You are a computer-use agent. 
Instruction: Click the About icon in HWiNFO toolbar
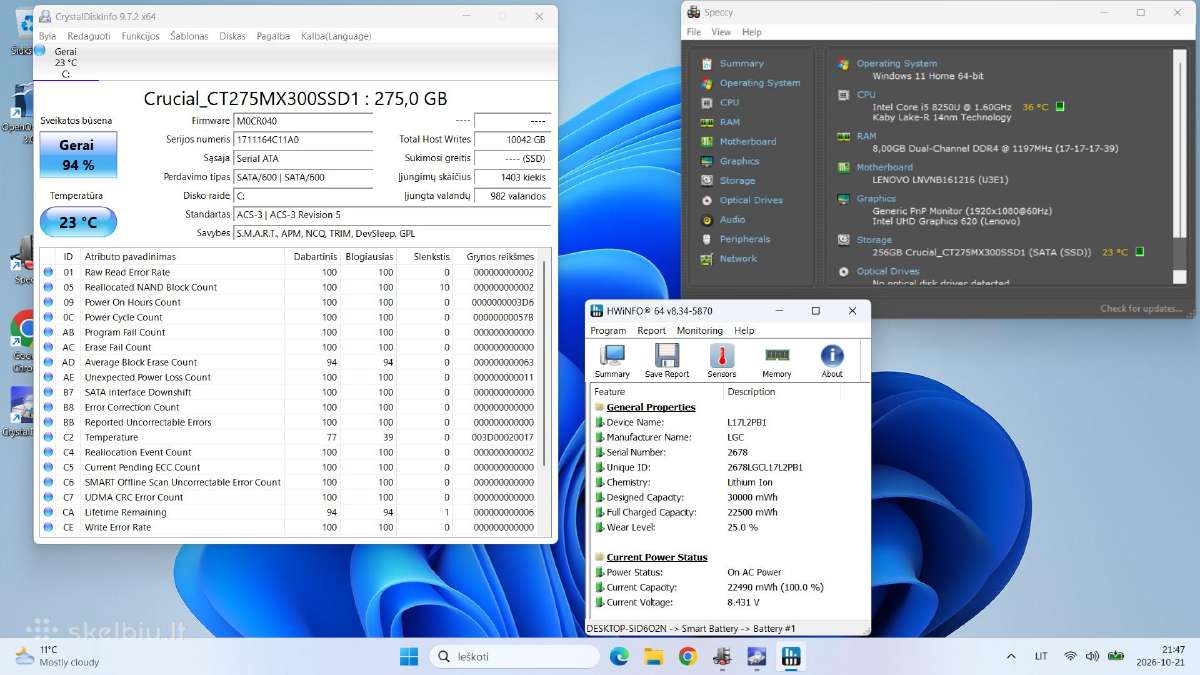coord(832,361)
